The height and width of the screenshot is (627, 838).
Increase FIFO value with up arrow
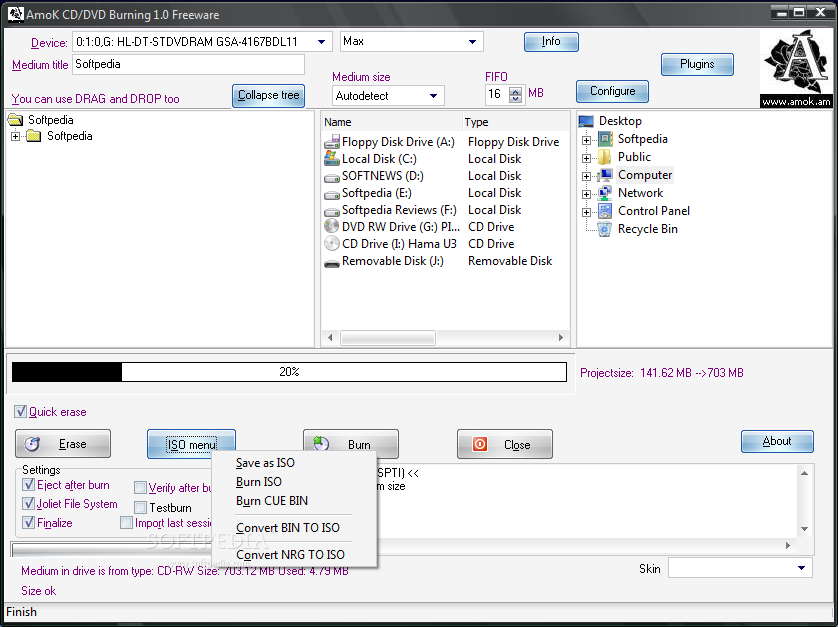click(515, 90)
